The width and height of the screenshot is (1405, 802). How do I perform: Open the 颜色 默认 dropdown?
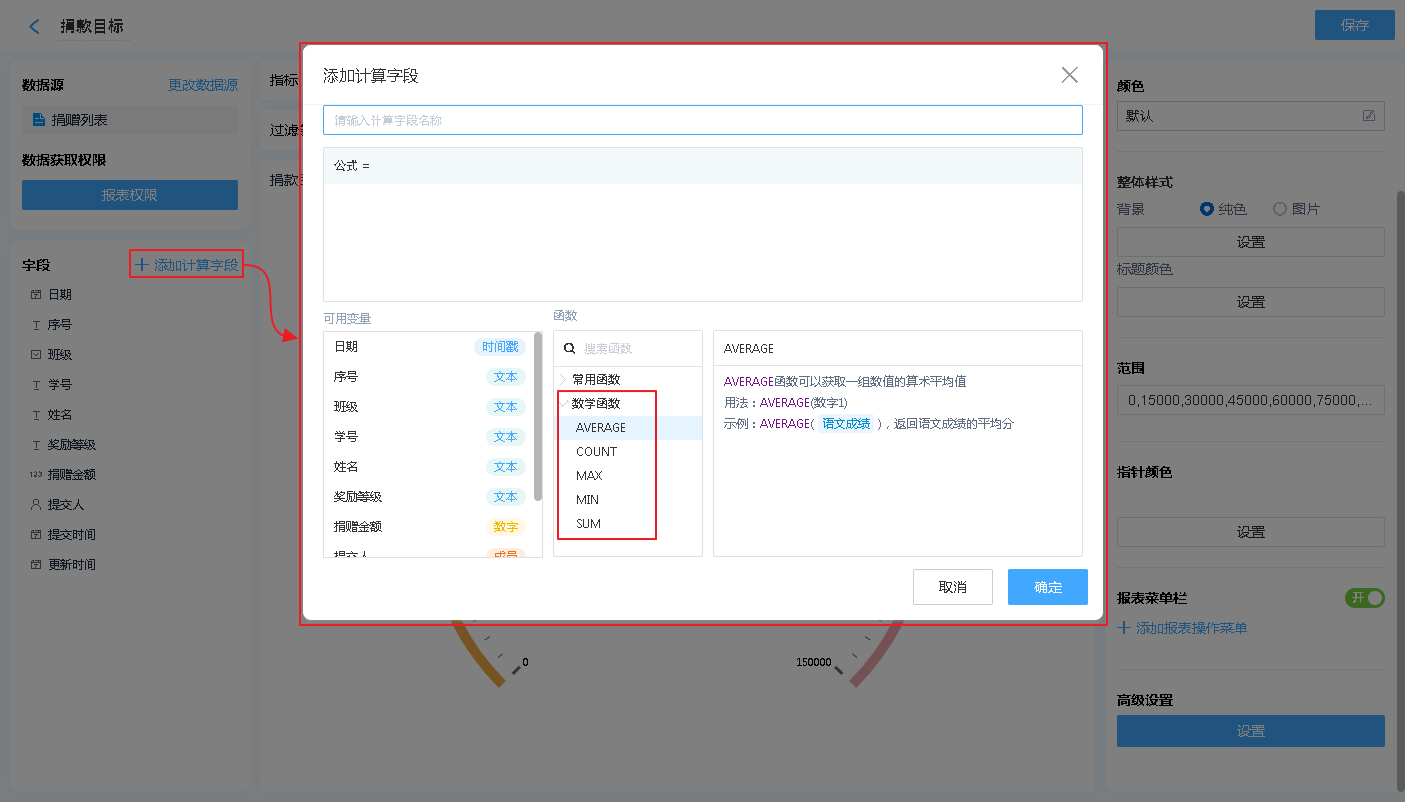(x=1240, y=116)
